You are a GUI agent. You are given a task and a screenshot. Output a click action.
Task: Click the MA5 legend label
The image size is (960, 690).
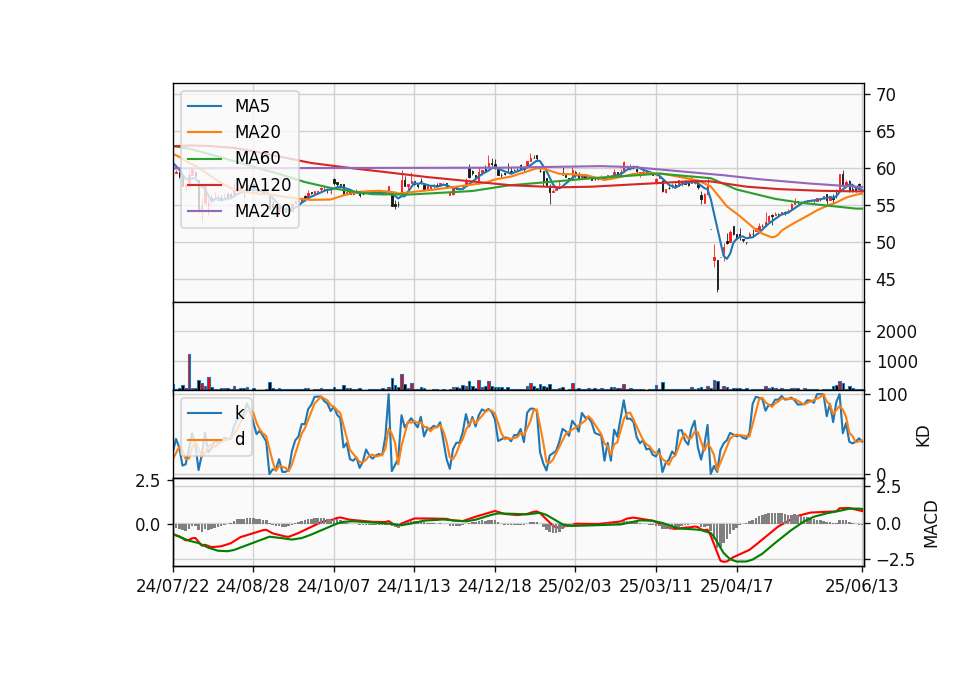tap(252, 106)
